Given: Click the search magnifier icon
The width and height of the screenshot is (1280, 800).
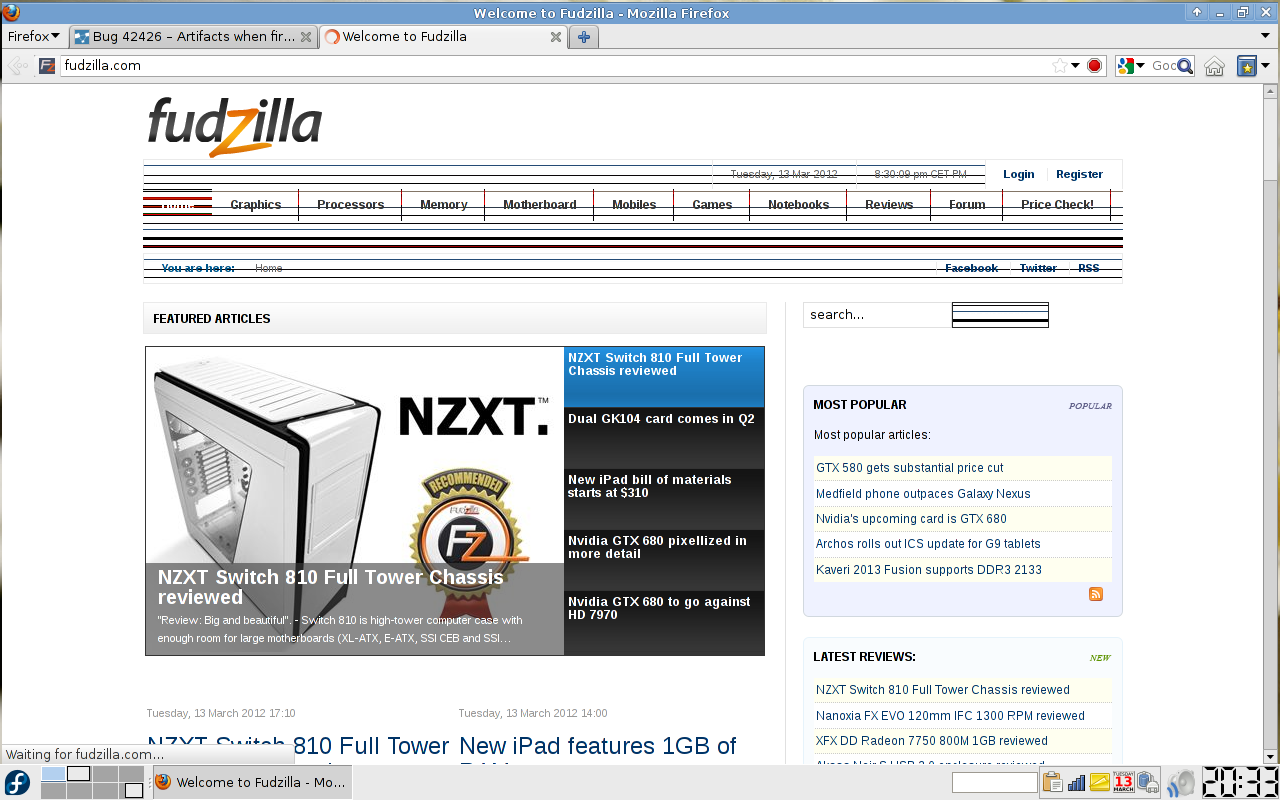Looking at the screenshot, I should pos(1185,66).
